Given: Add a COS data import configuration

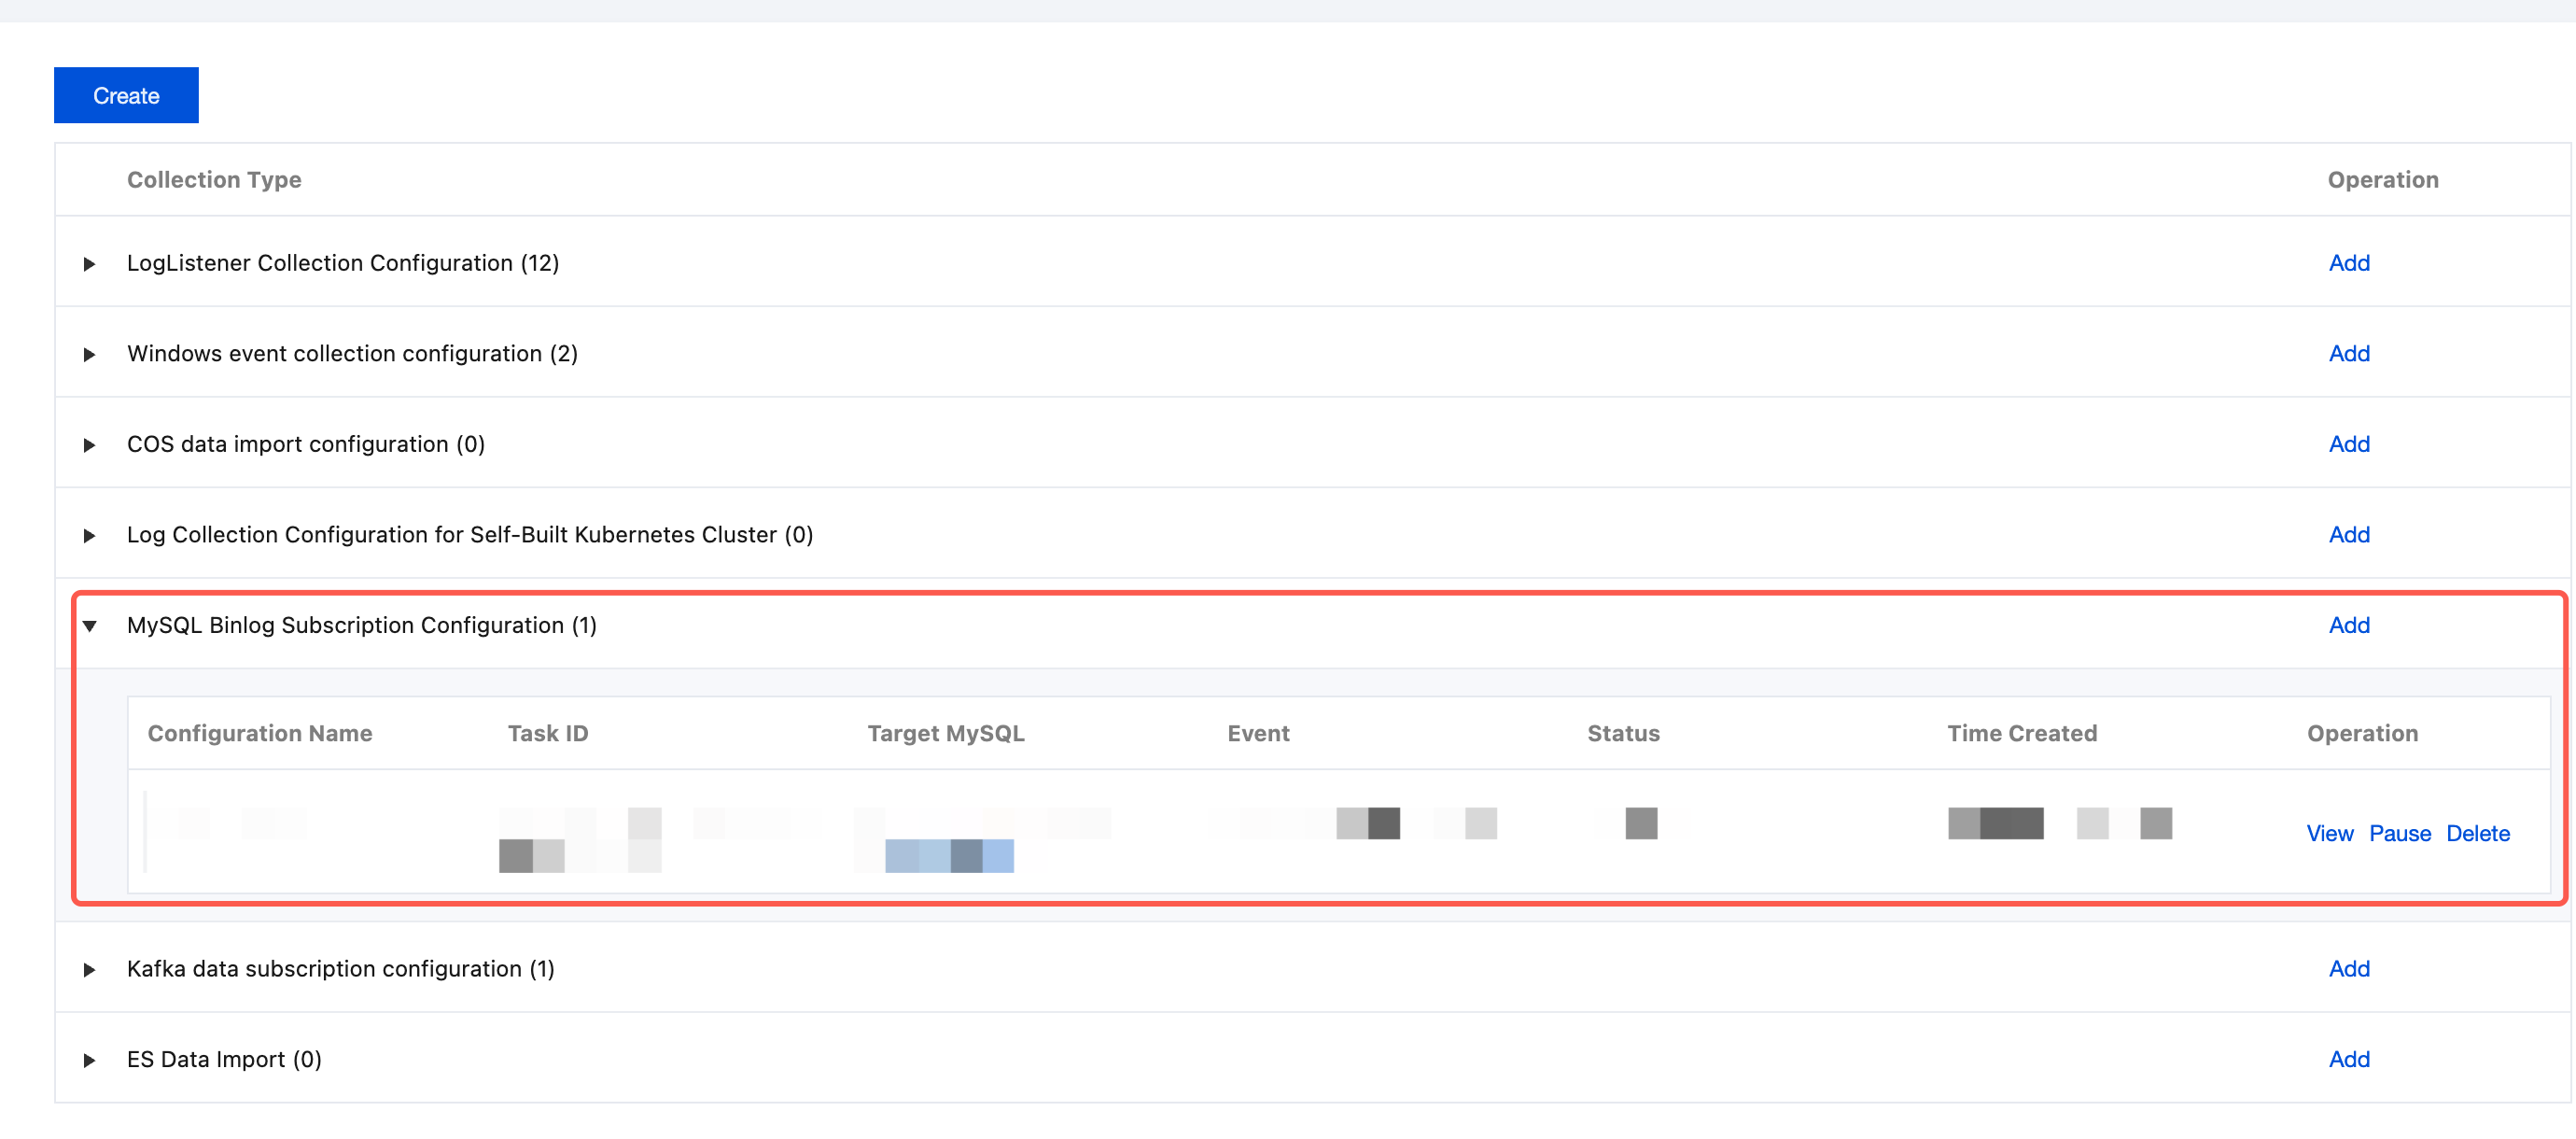Looking at the screenshot, I should coord(2348,444).
